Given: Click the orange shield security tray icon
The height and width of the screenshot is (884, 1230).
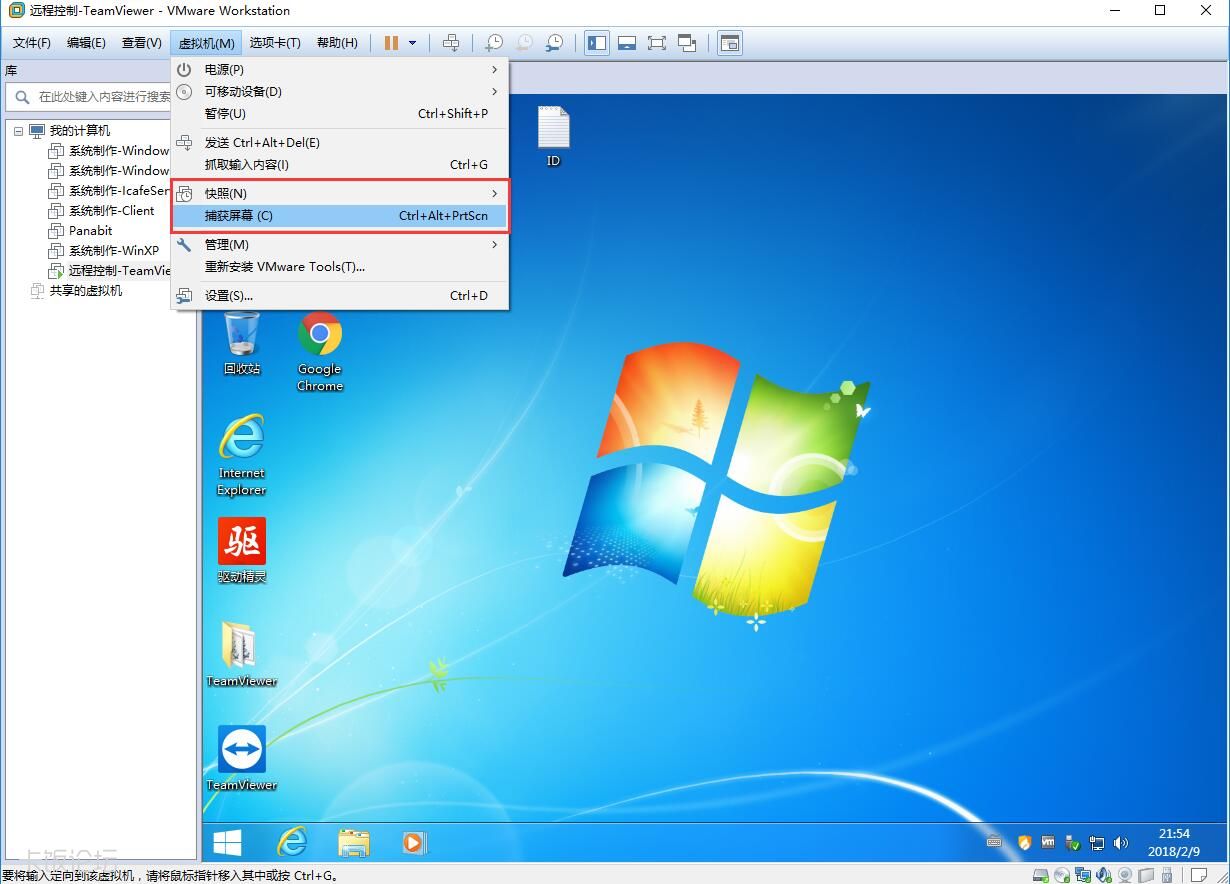Looking at the screenshot, I should pyautogui.click(x=1024, y=843).
